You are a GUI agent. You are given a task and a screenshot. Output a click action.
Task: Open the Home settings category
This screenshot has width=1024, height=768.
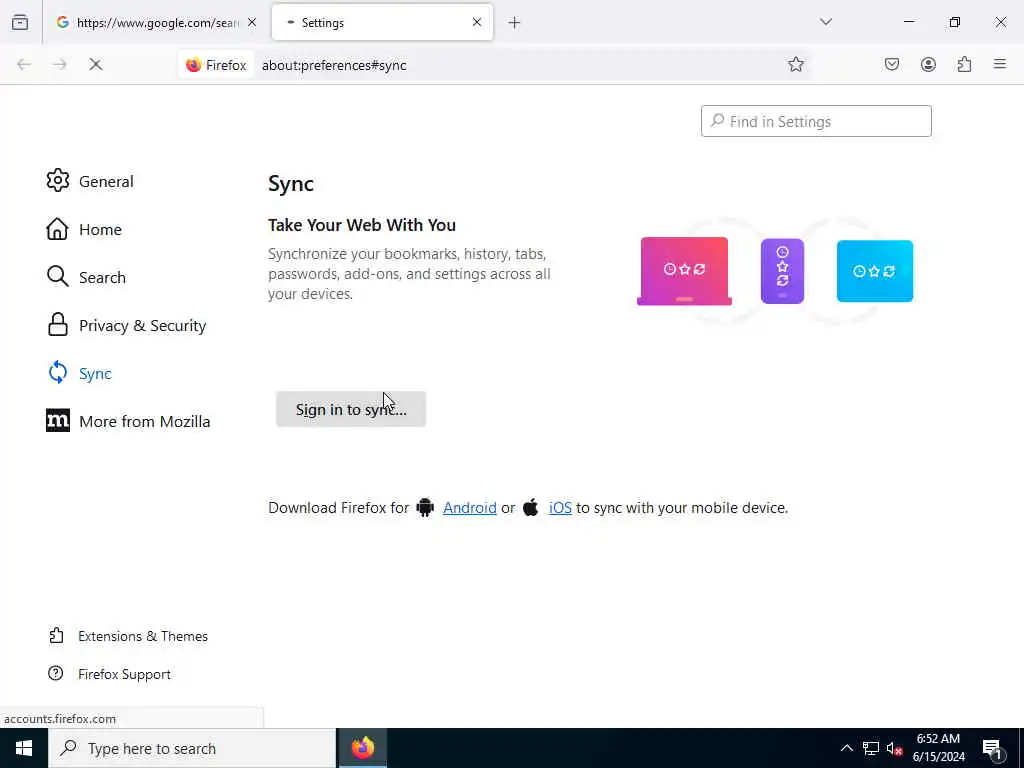click(84, 229)
